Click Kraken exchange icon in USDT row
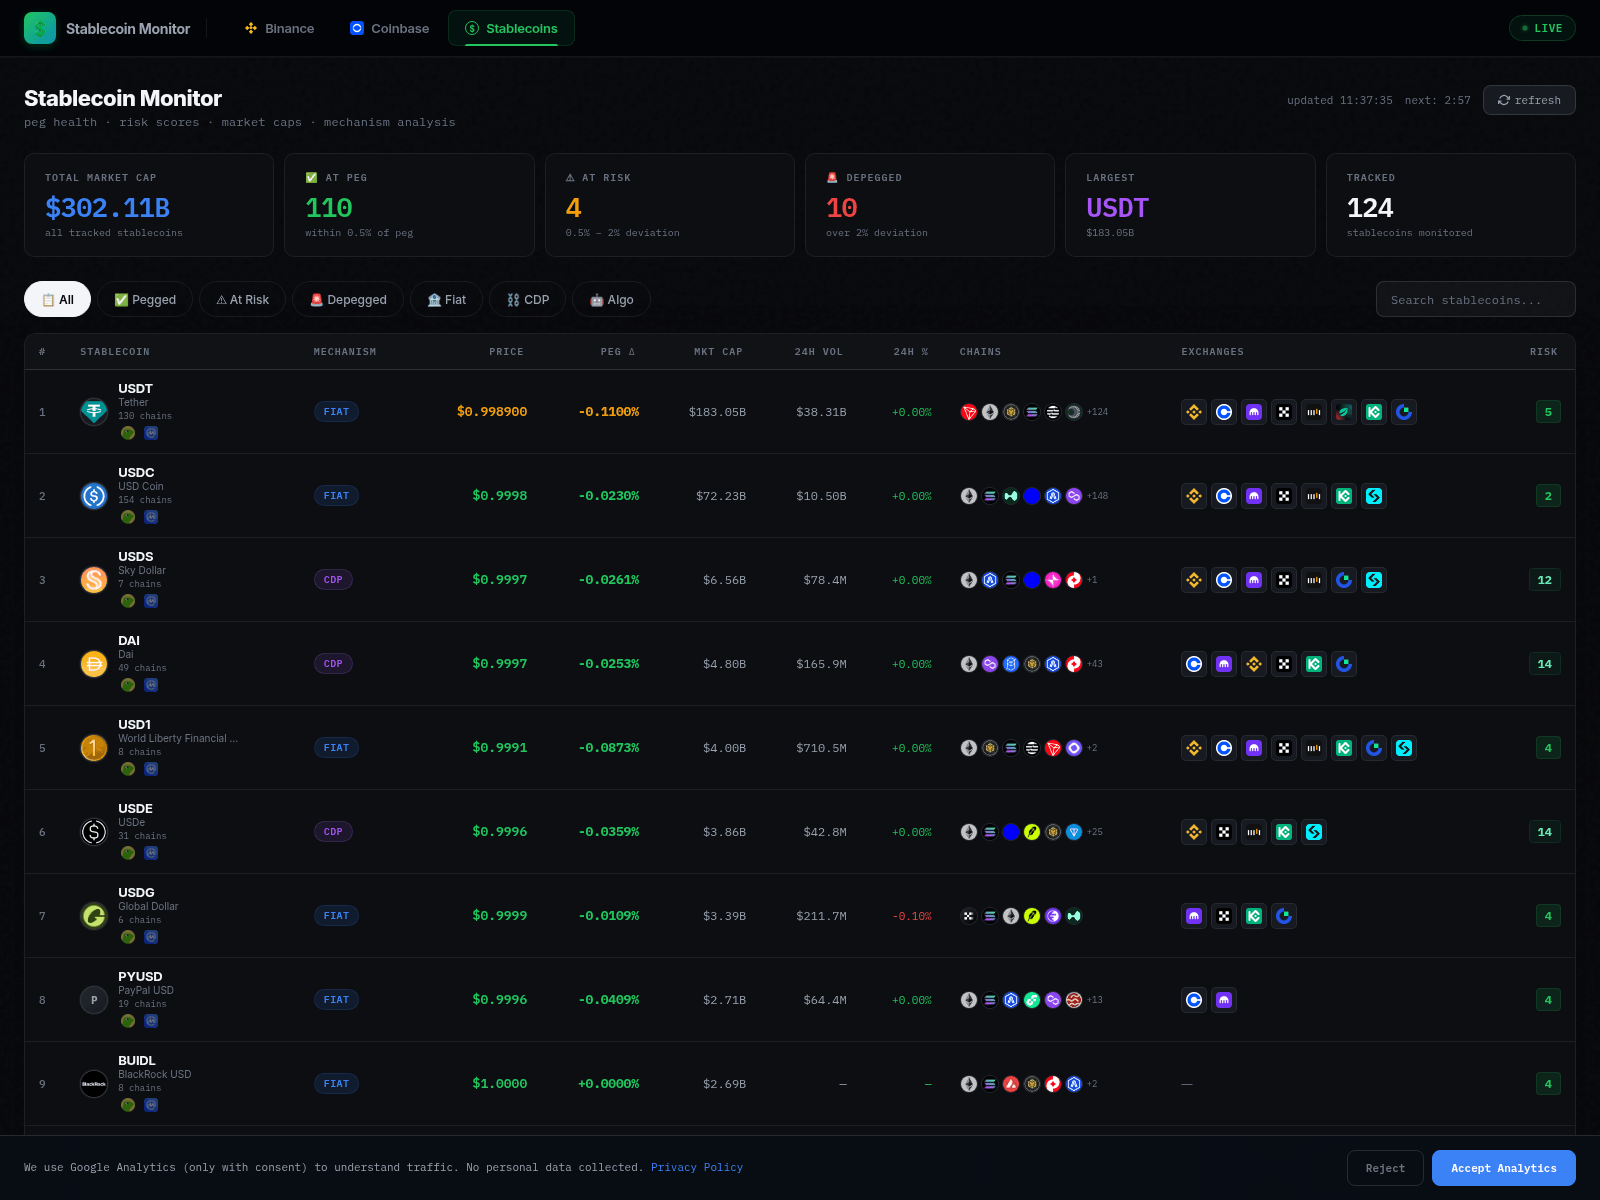 coord(1254,412)
